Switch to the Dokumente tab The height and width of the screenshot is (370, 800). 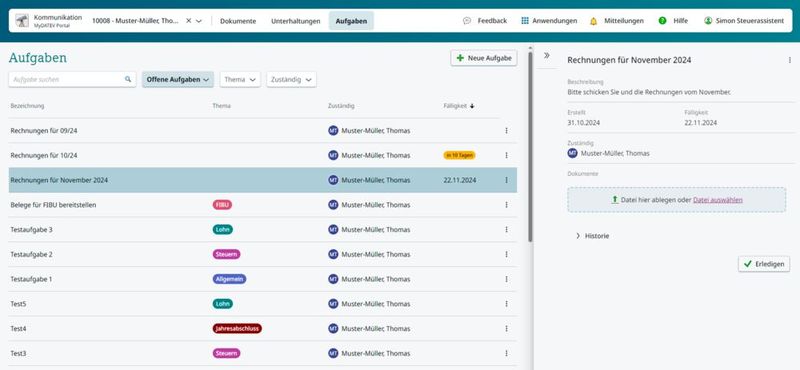tap(238, 21)
